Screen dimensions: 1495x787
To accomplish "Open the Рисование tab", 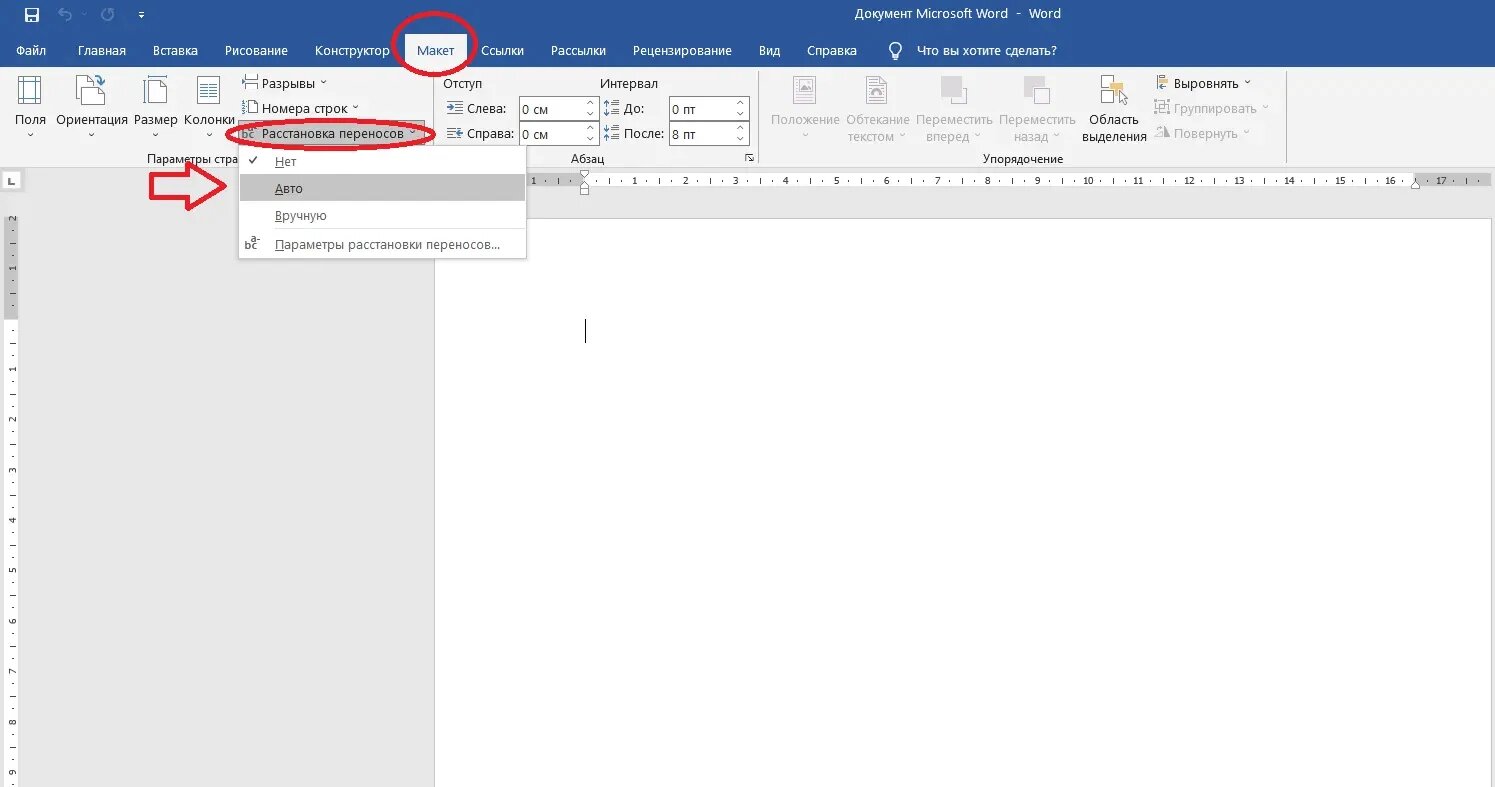I will tap(256, 50).
